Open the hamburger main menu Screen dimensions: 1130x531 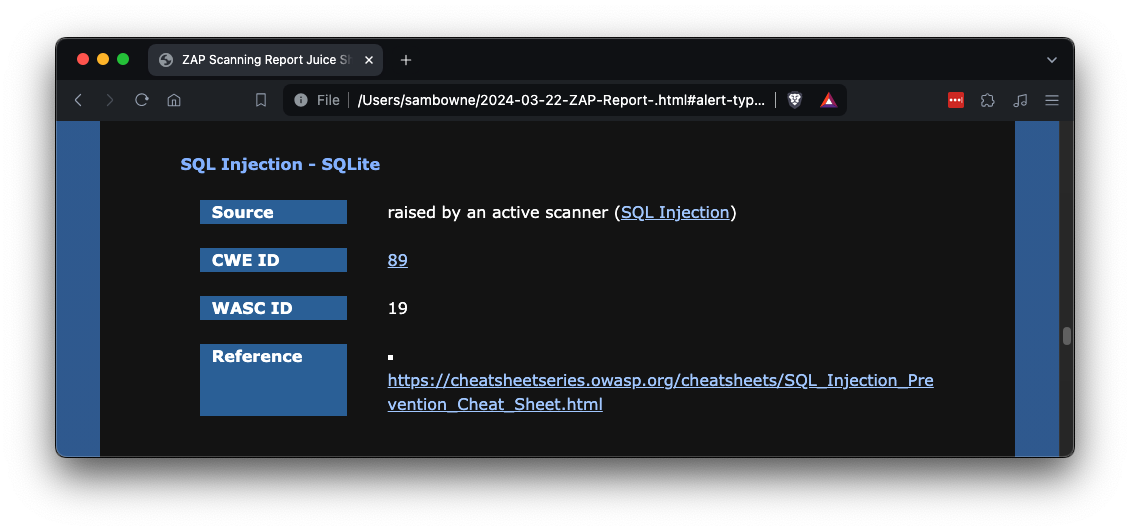(1052, 100)
